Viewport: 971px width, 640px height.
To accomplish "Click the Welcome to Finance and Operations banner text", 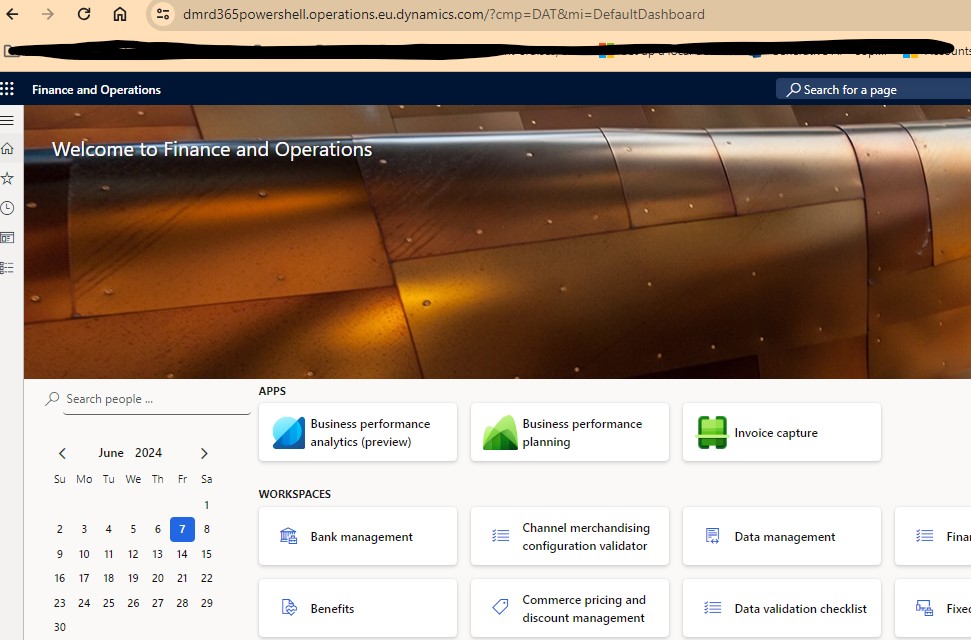I will click(212, 149).
